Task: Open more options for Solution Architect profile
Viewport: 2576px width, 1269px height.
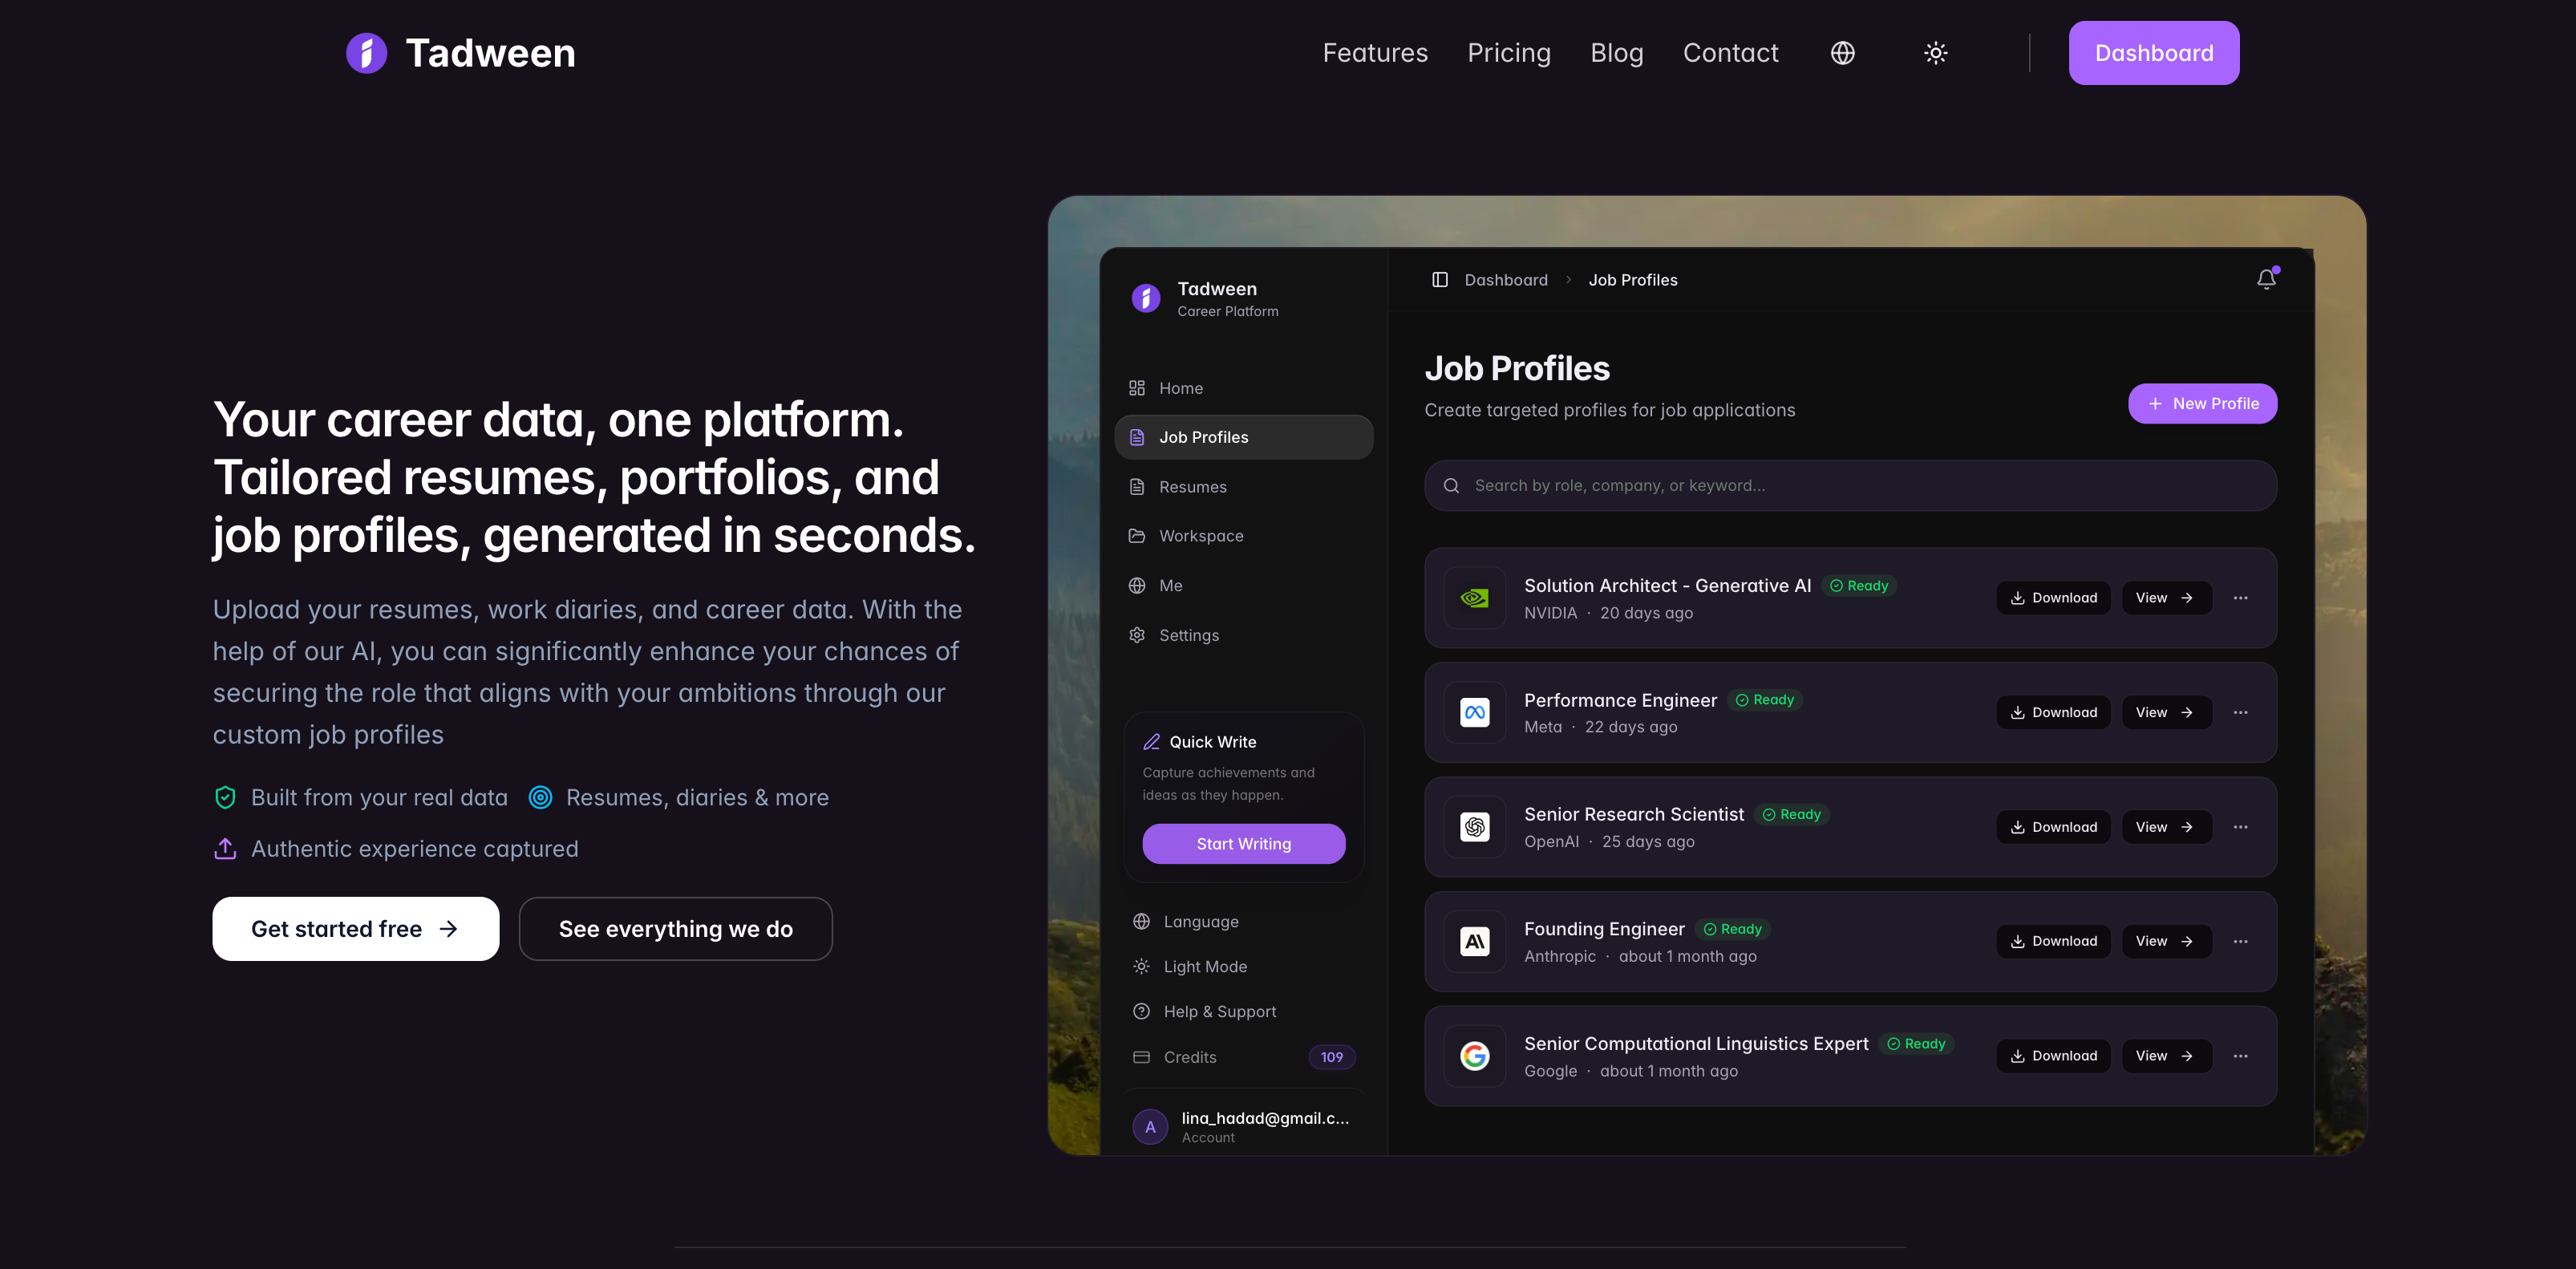Action: 2240,598
